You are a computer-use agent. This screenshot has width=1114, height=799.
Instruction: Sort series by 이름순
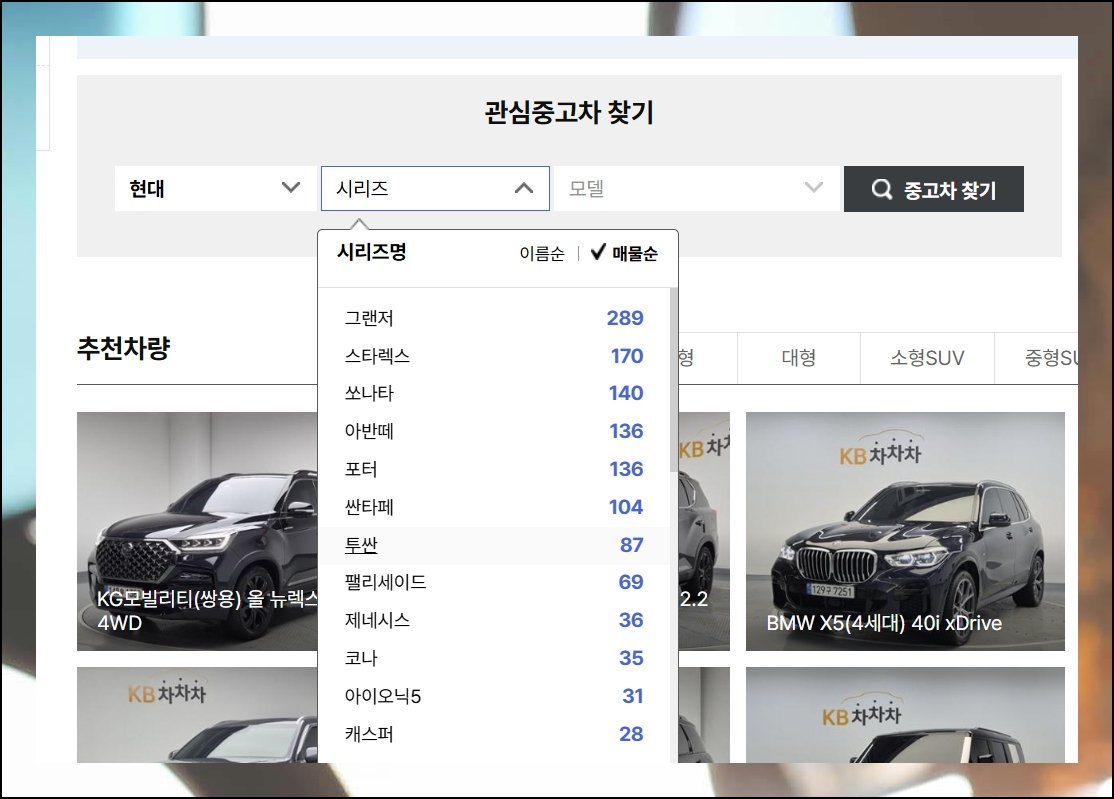(541, 254)
